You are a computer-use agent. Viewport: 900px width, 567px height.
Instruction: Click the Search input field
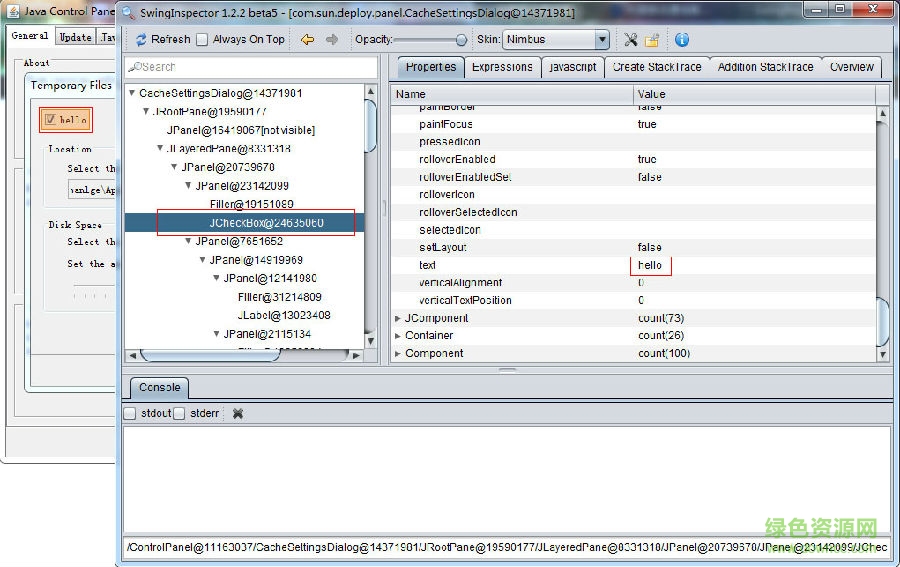tap(255, 67)
